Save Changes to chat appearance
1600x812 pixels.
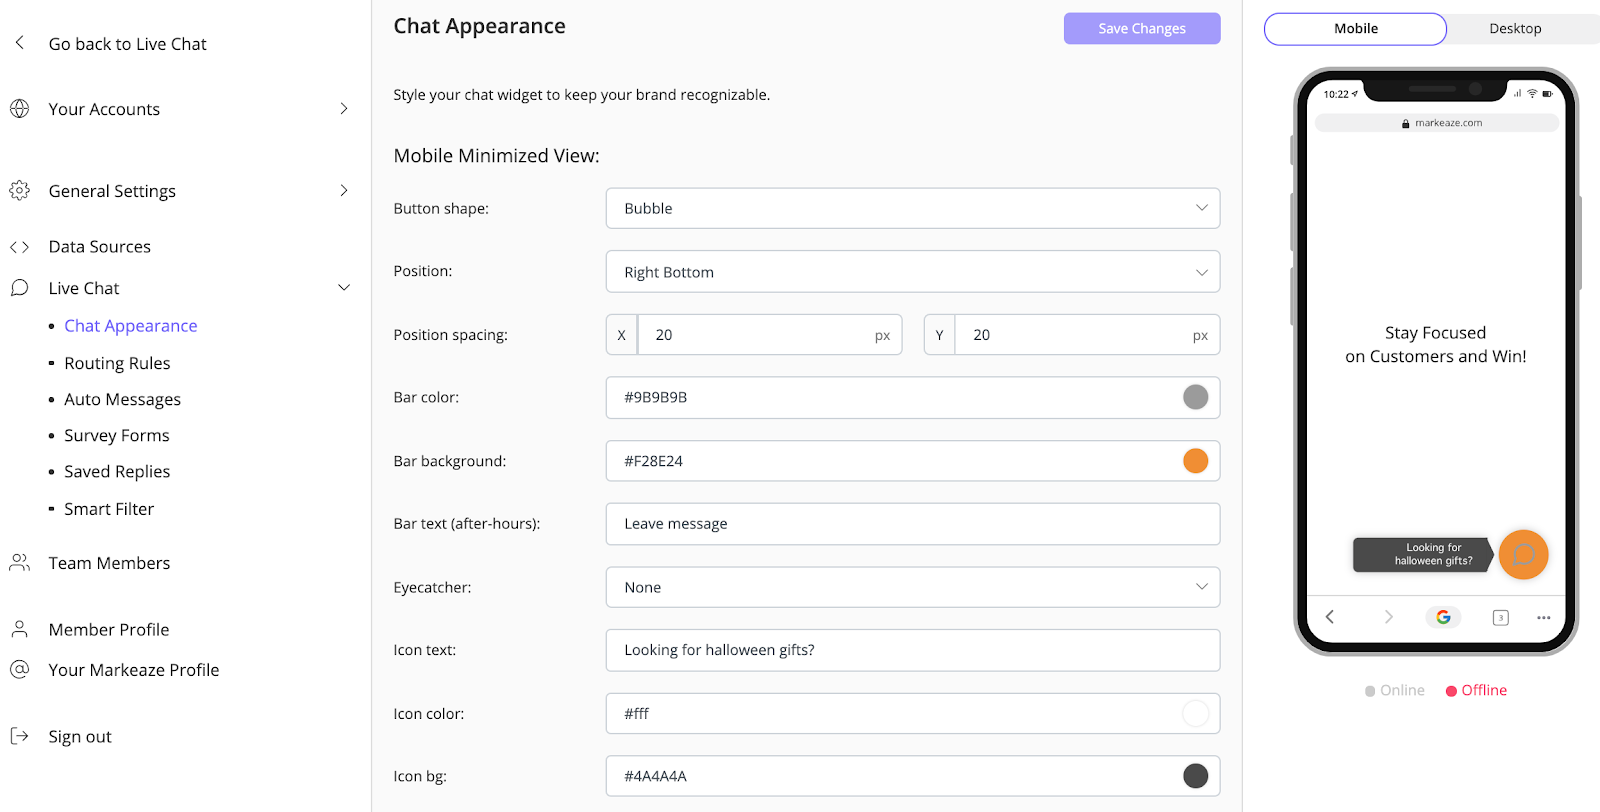[x=1141, y=29]
